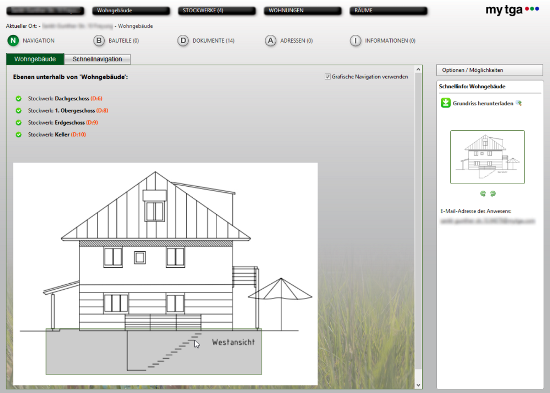The height and width of the screenshot is (393, 550).
Task: Open Bauteile via the B icon
Action: [99, 41]
